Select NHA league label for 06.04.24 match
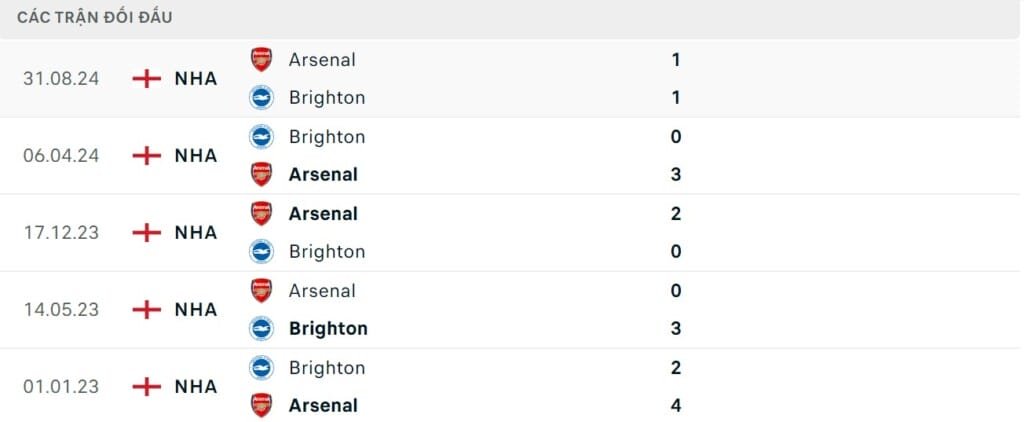This screenshot has height=422, width=1024. (196, 155)
